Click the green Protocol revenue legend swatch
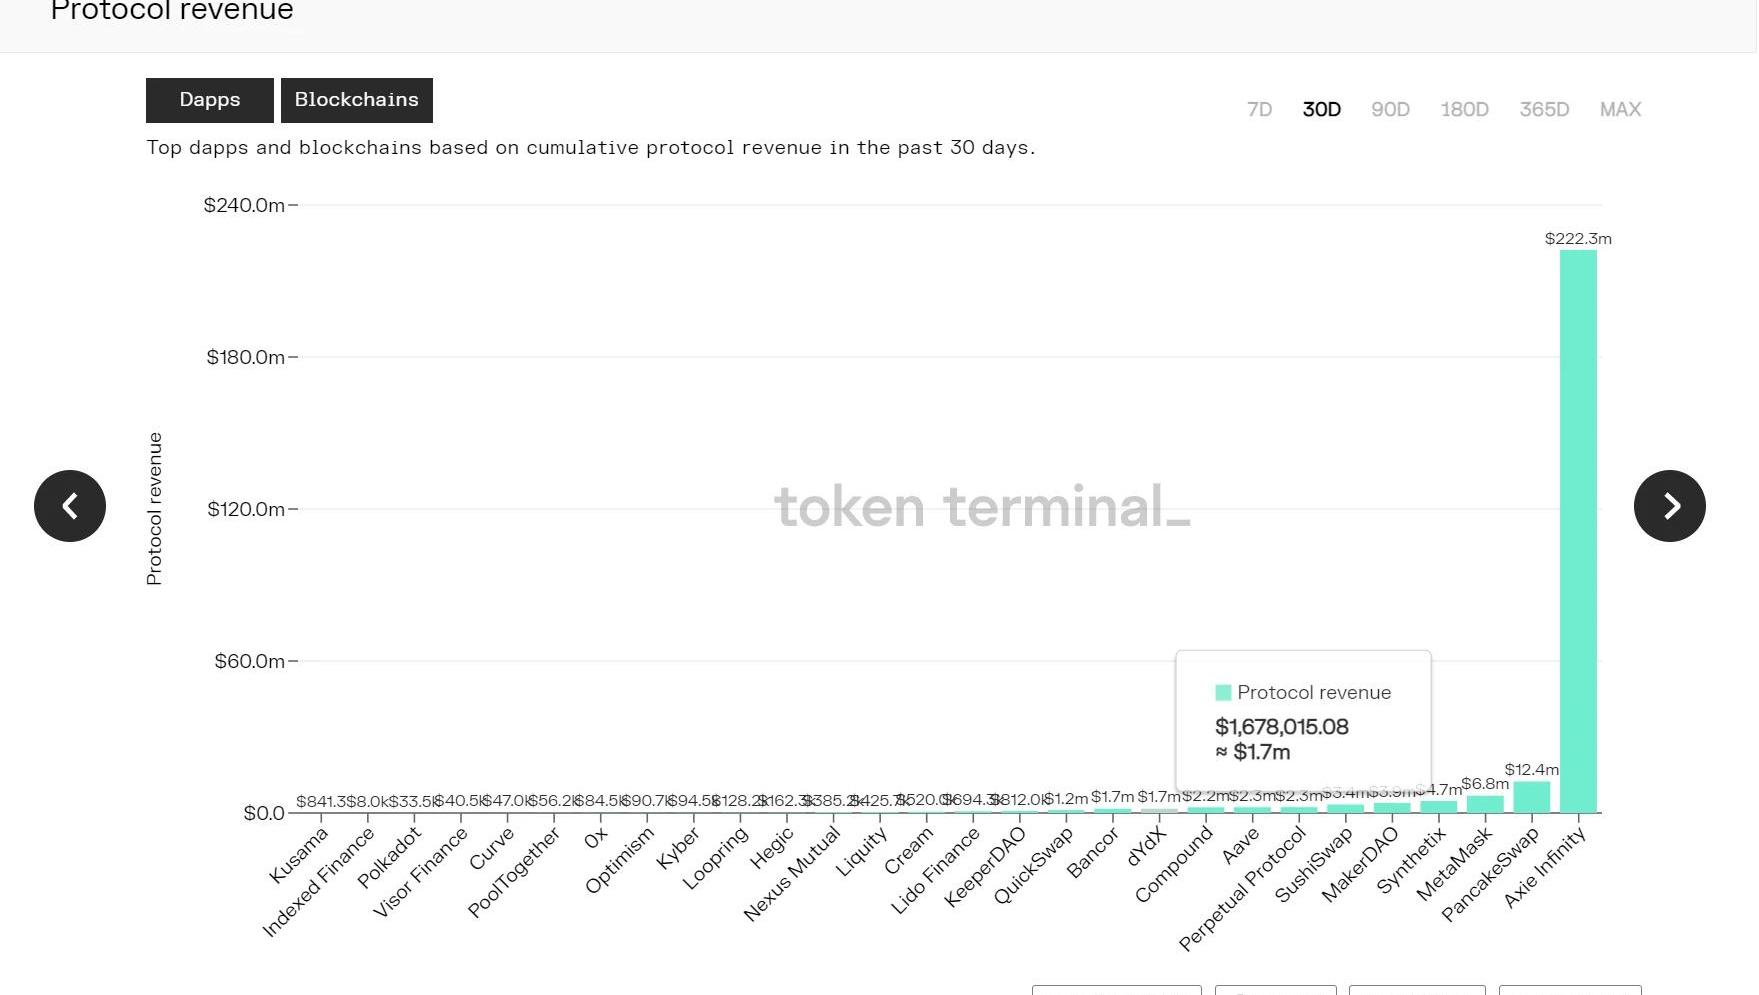The height and width of the screenshot is (995, 1759). pyautogui.click(x=1222, y=693)
